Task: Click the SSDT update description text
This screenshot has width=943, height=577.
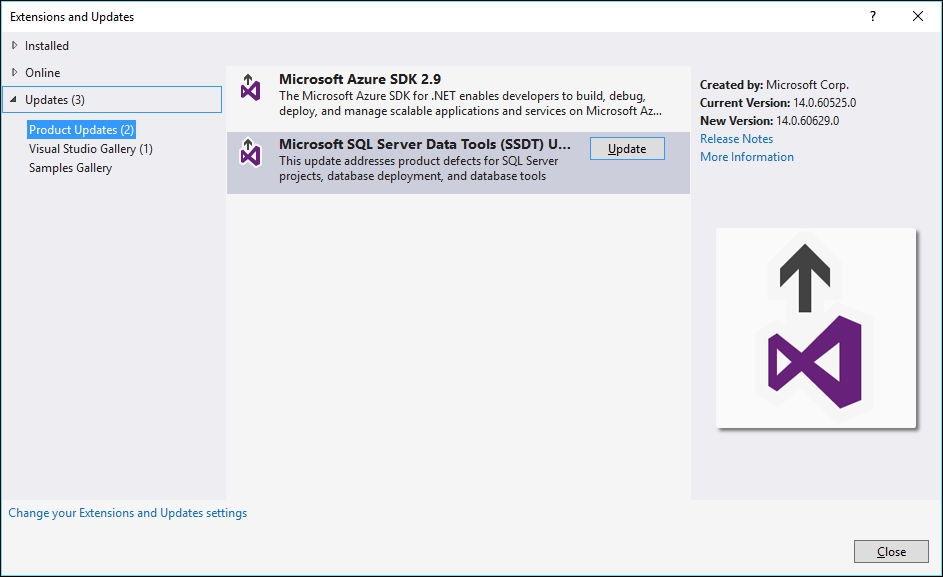Action: point(419,168)
